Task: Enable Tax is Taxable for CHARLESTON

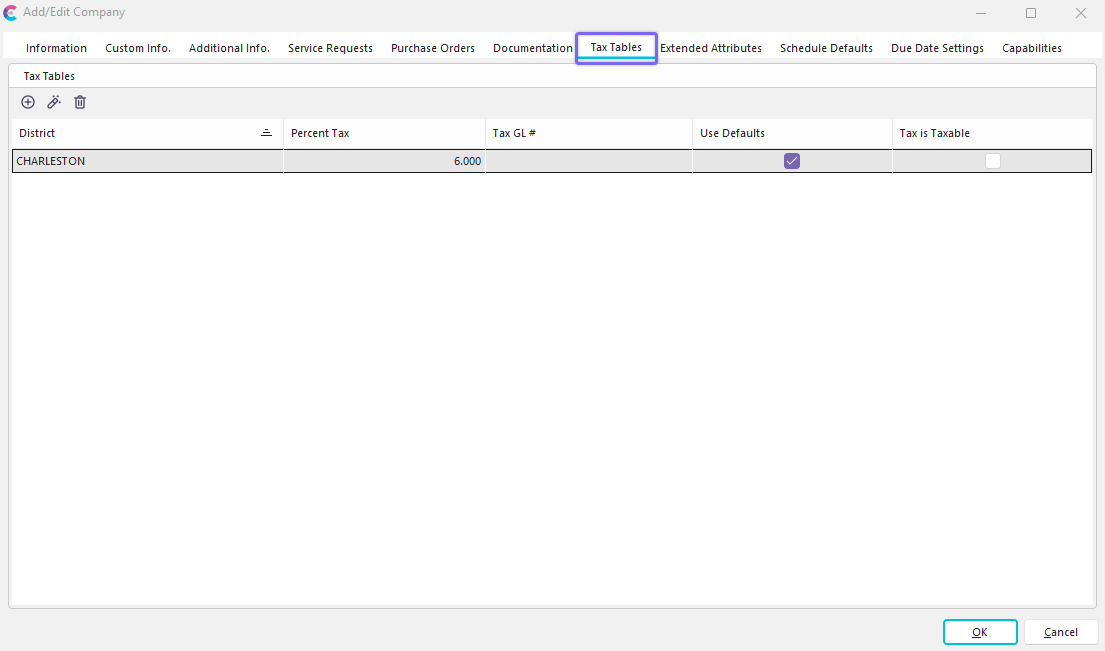Action: pyautogui.click(x=992, y=161)
